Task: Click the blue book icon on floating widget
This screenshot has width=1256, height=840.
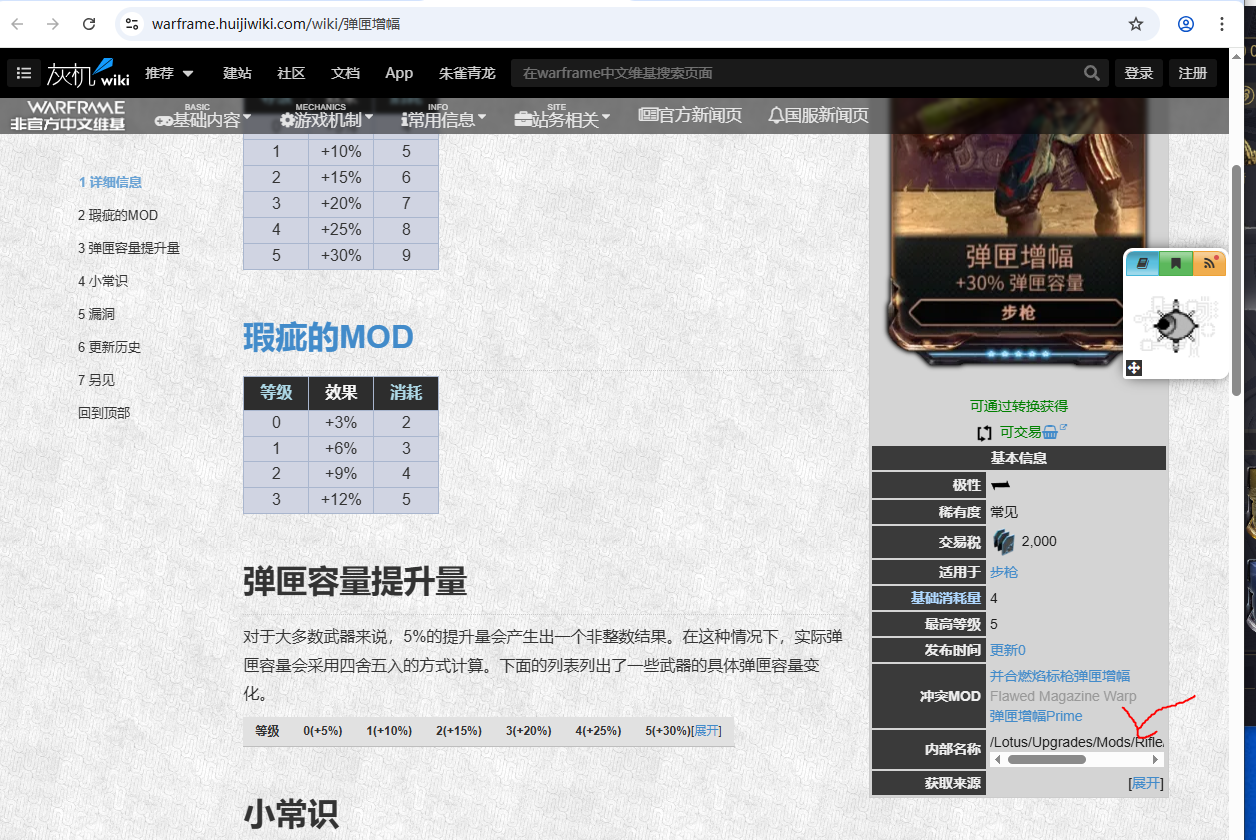Action: click(1142, 263)
